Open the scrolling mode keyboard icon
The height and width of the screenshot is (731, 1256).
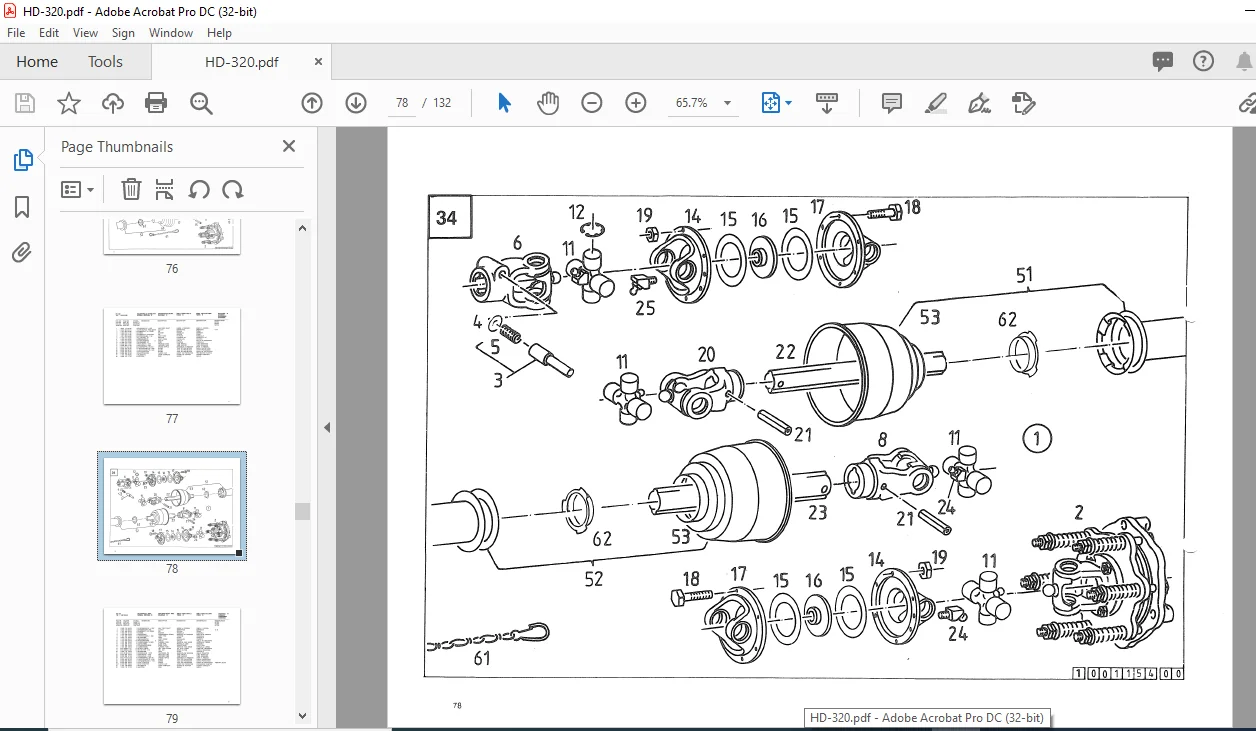827,103
